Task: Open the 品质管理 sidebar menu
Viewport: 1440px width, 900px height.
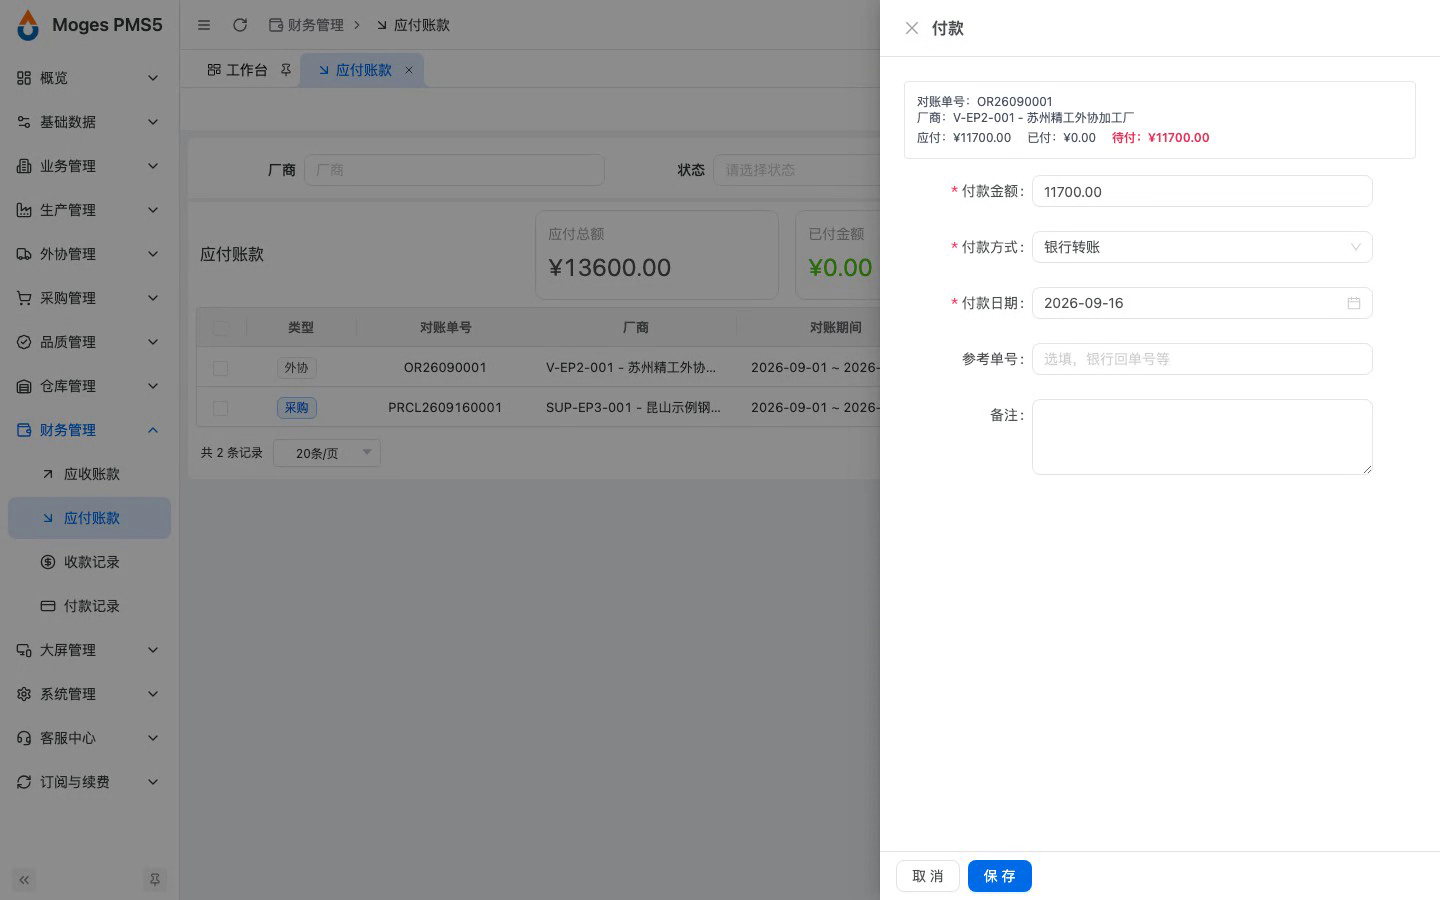Action: (89, 342)
